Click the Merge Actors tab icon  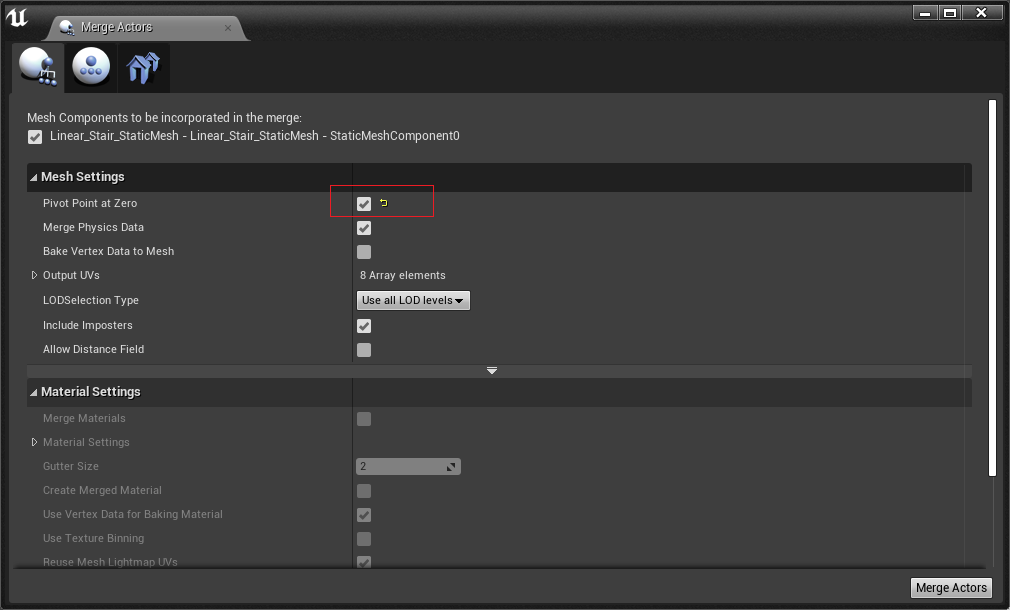(x=67, y=27)
